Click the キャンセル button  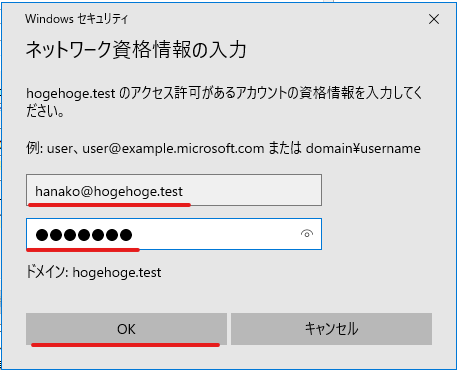[331, 329]
